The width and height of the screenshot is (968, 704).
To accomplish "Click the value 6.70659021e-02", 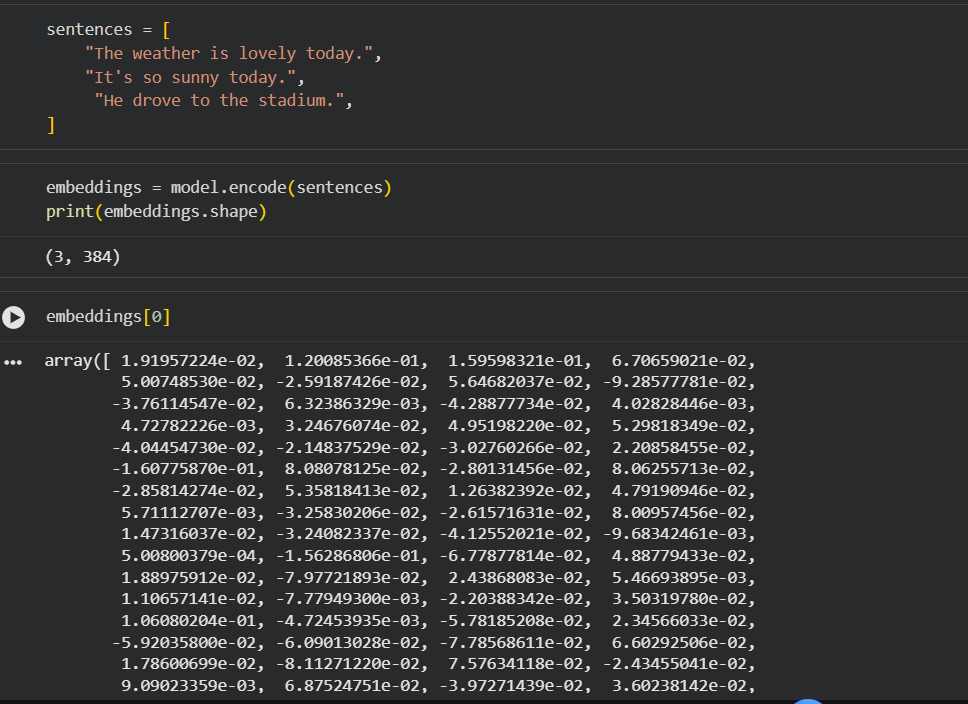I will coord(679,361).
